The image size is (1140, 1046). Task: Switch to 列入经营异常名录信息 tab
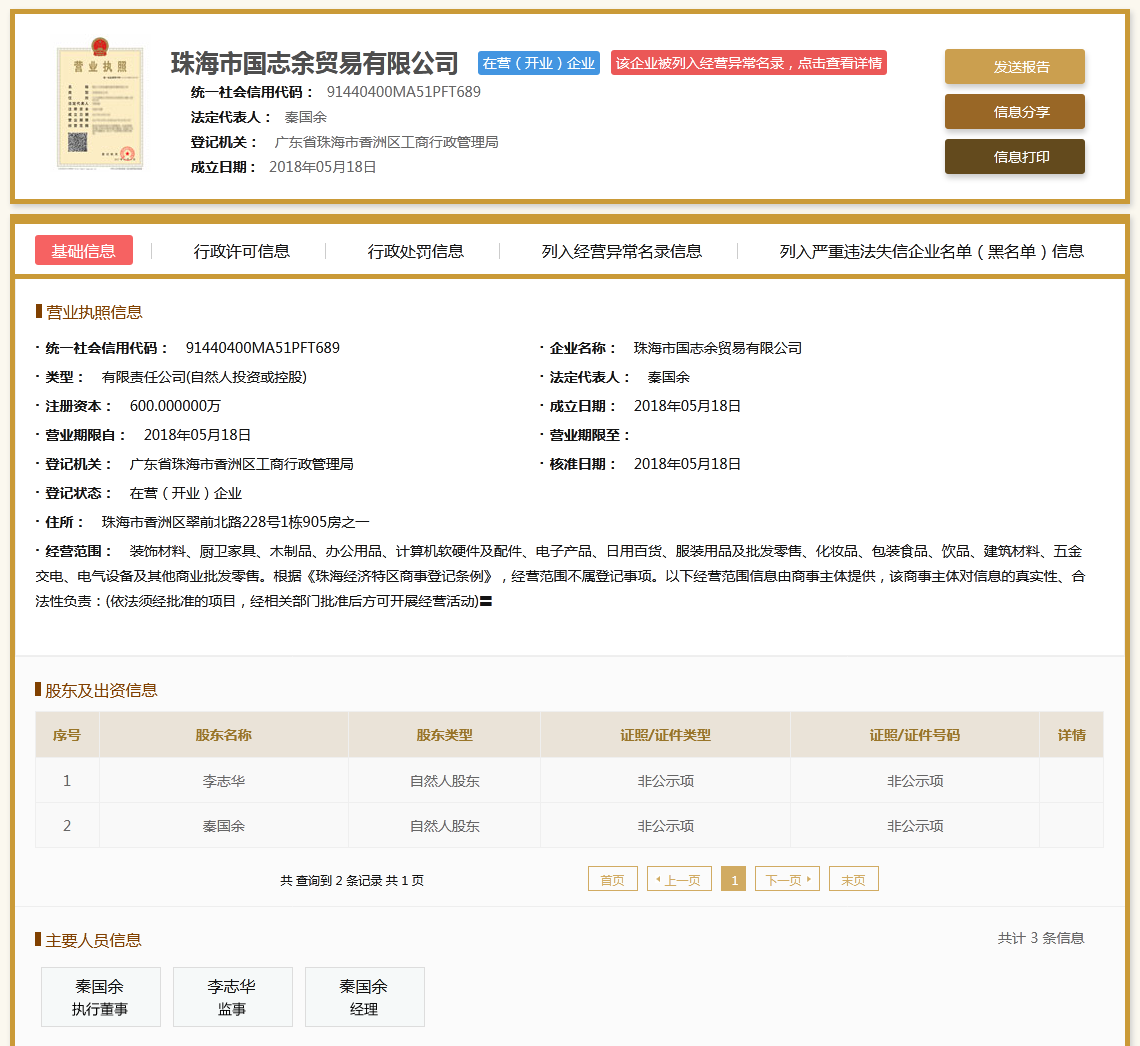pyautogui.click(x=622, y=251)
